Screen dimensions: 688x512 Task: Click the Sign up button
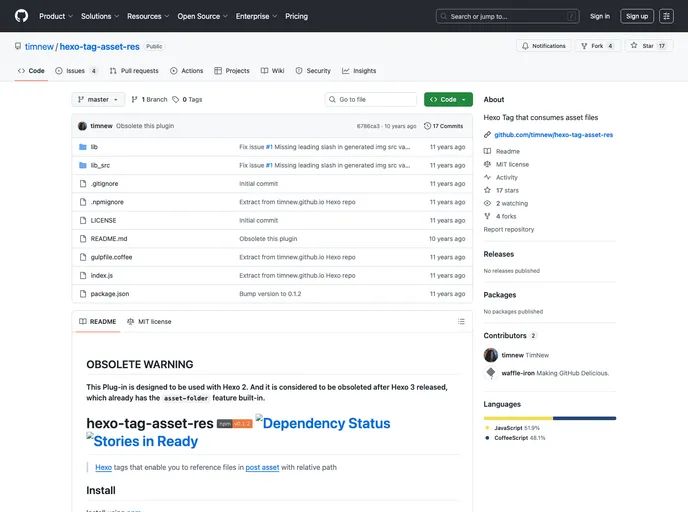637,16
